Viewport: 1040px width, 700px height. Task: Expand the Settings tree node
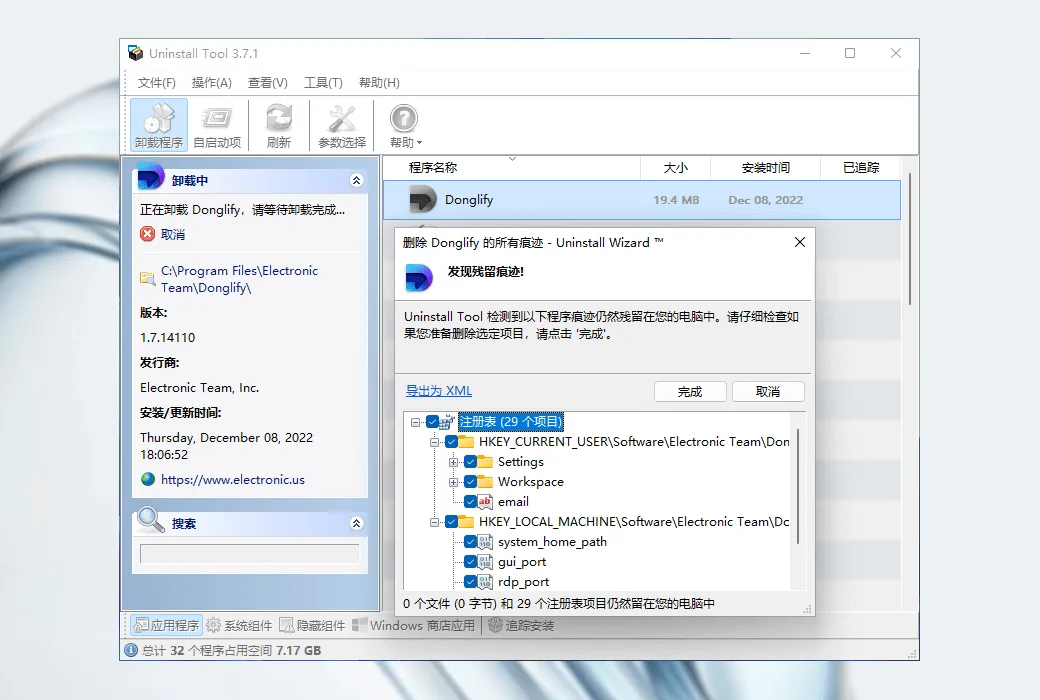click(x=454, y=462)
